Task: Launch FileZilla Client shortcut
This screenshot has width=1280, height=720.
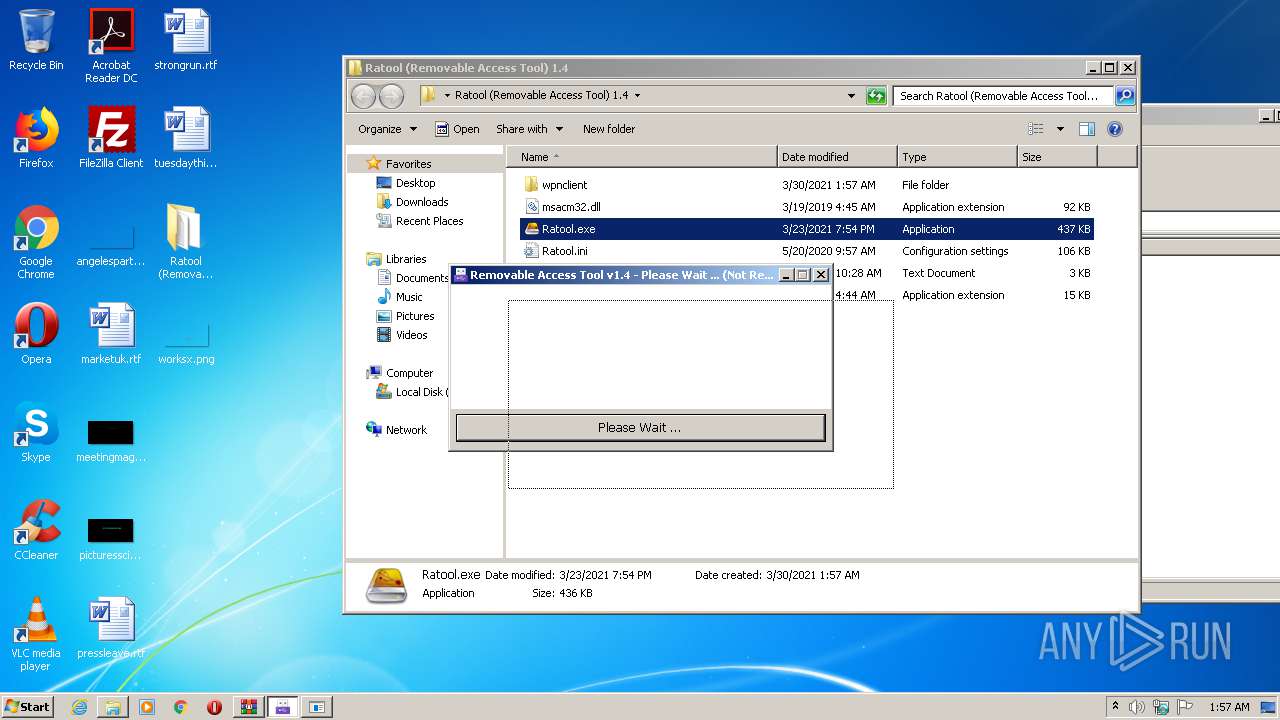Action: click(x=111, y=138)
